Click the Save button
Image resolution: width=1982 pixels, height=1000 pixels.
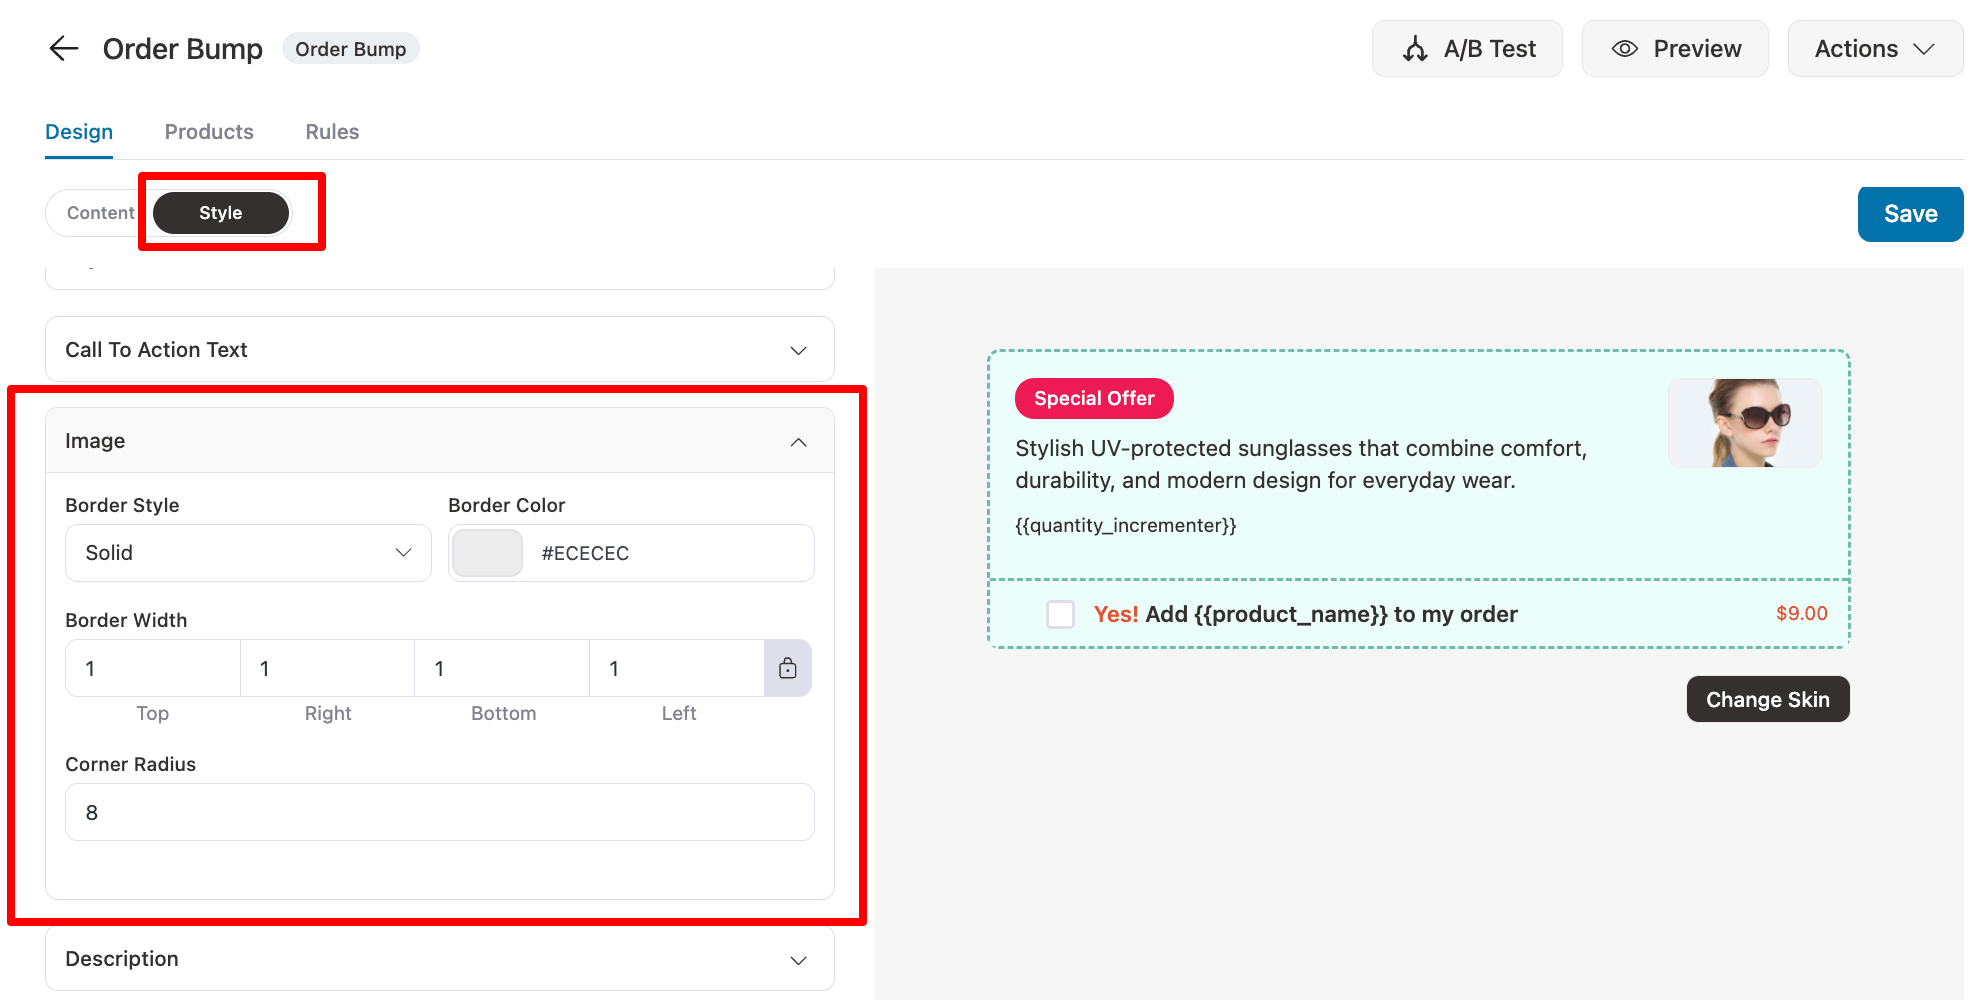click(1910, 214)
